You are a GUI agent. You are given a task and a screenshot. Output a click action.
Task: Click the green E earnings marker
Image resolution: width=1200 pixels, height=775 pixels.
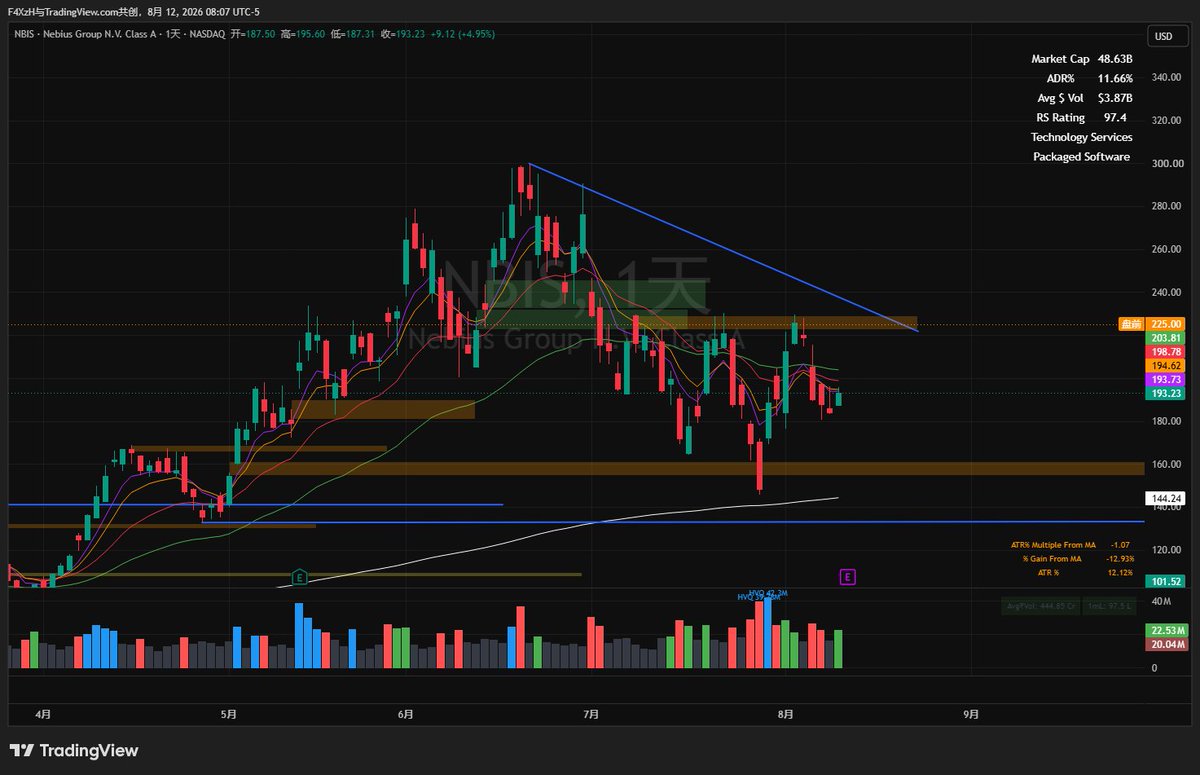click(298, 576)
